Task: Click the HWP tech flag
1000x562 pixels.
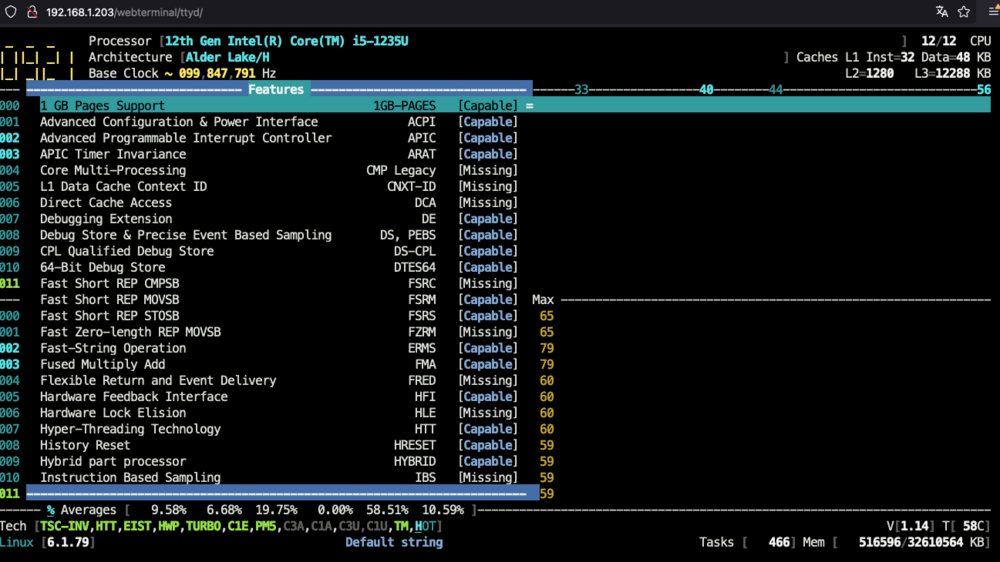Action: click(x=168, y=526)
